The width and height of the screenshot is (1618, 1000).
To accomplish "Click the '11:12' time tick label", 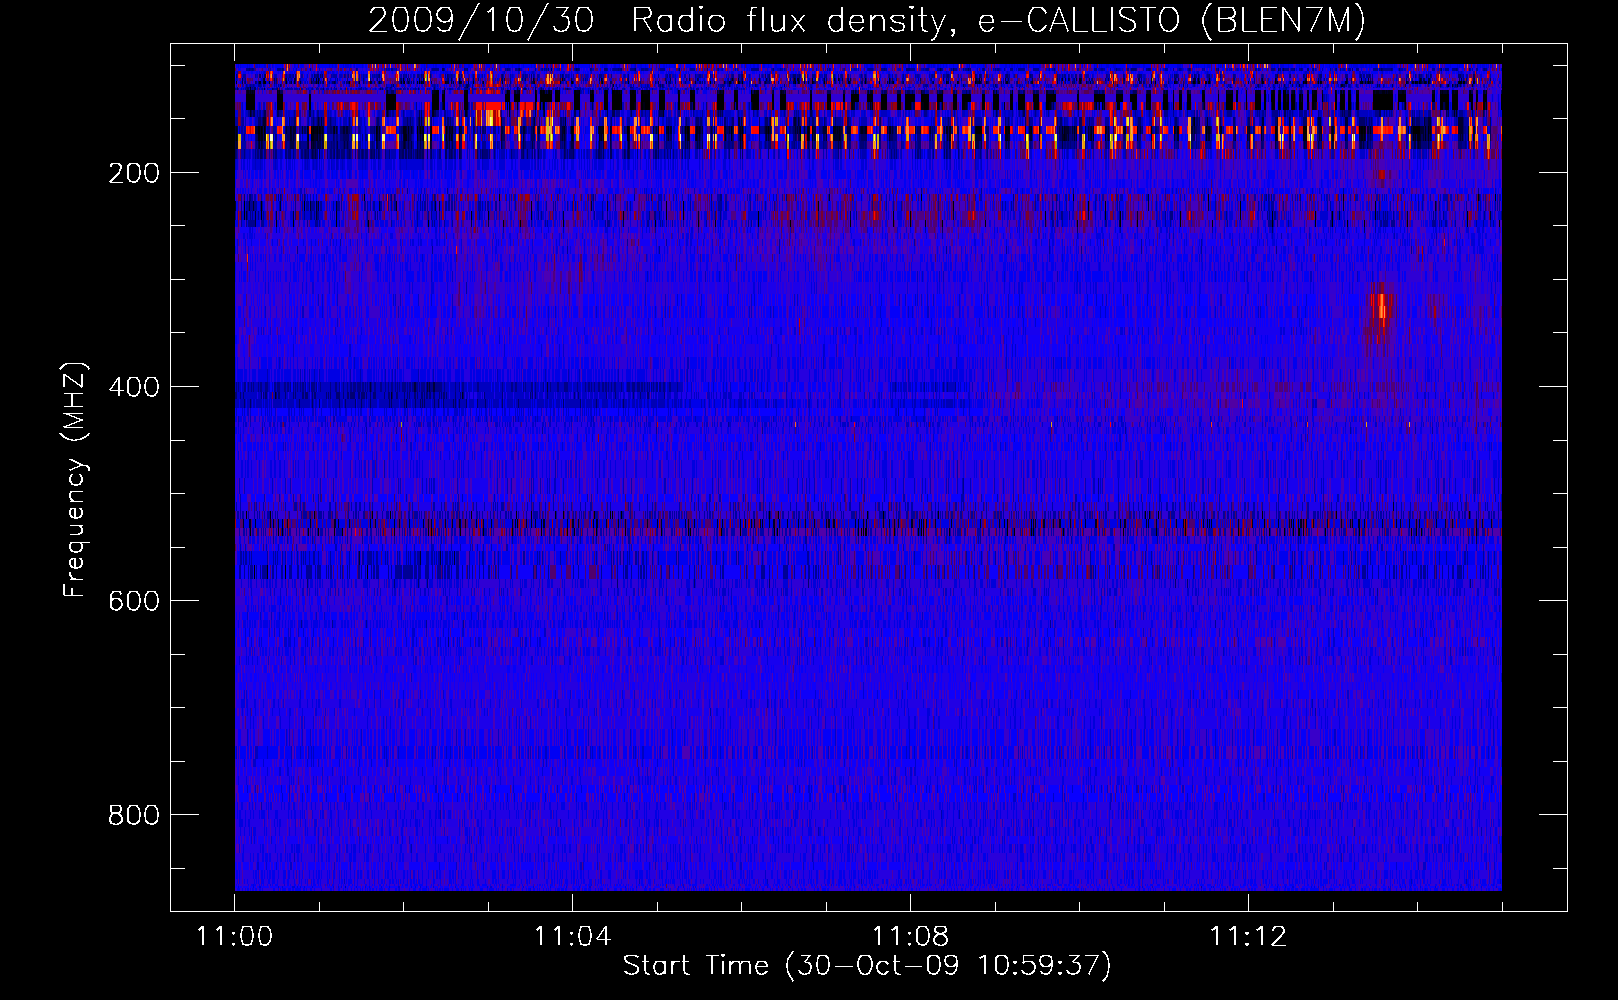I will [1248, 937].
